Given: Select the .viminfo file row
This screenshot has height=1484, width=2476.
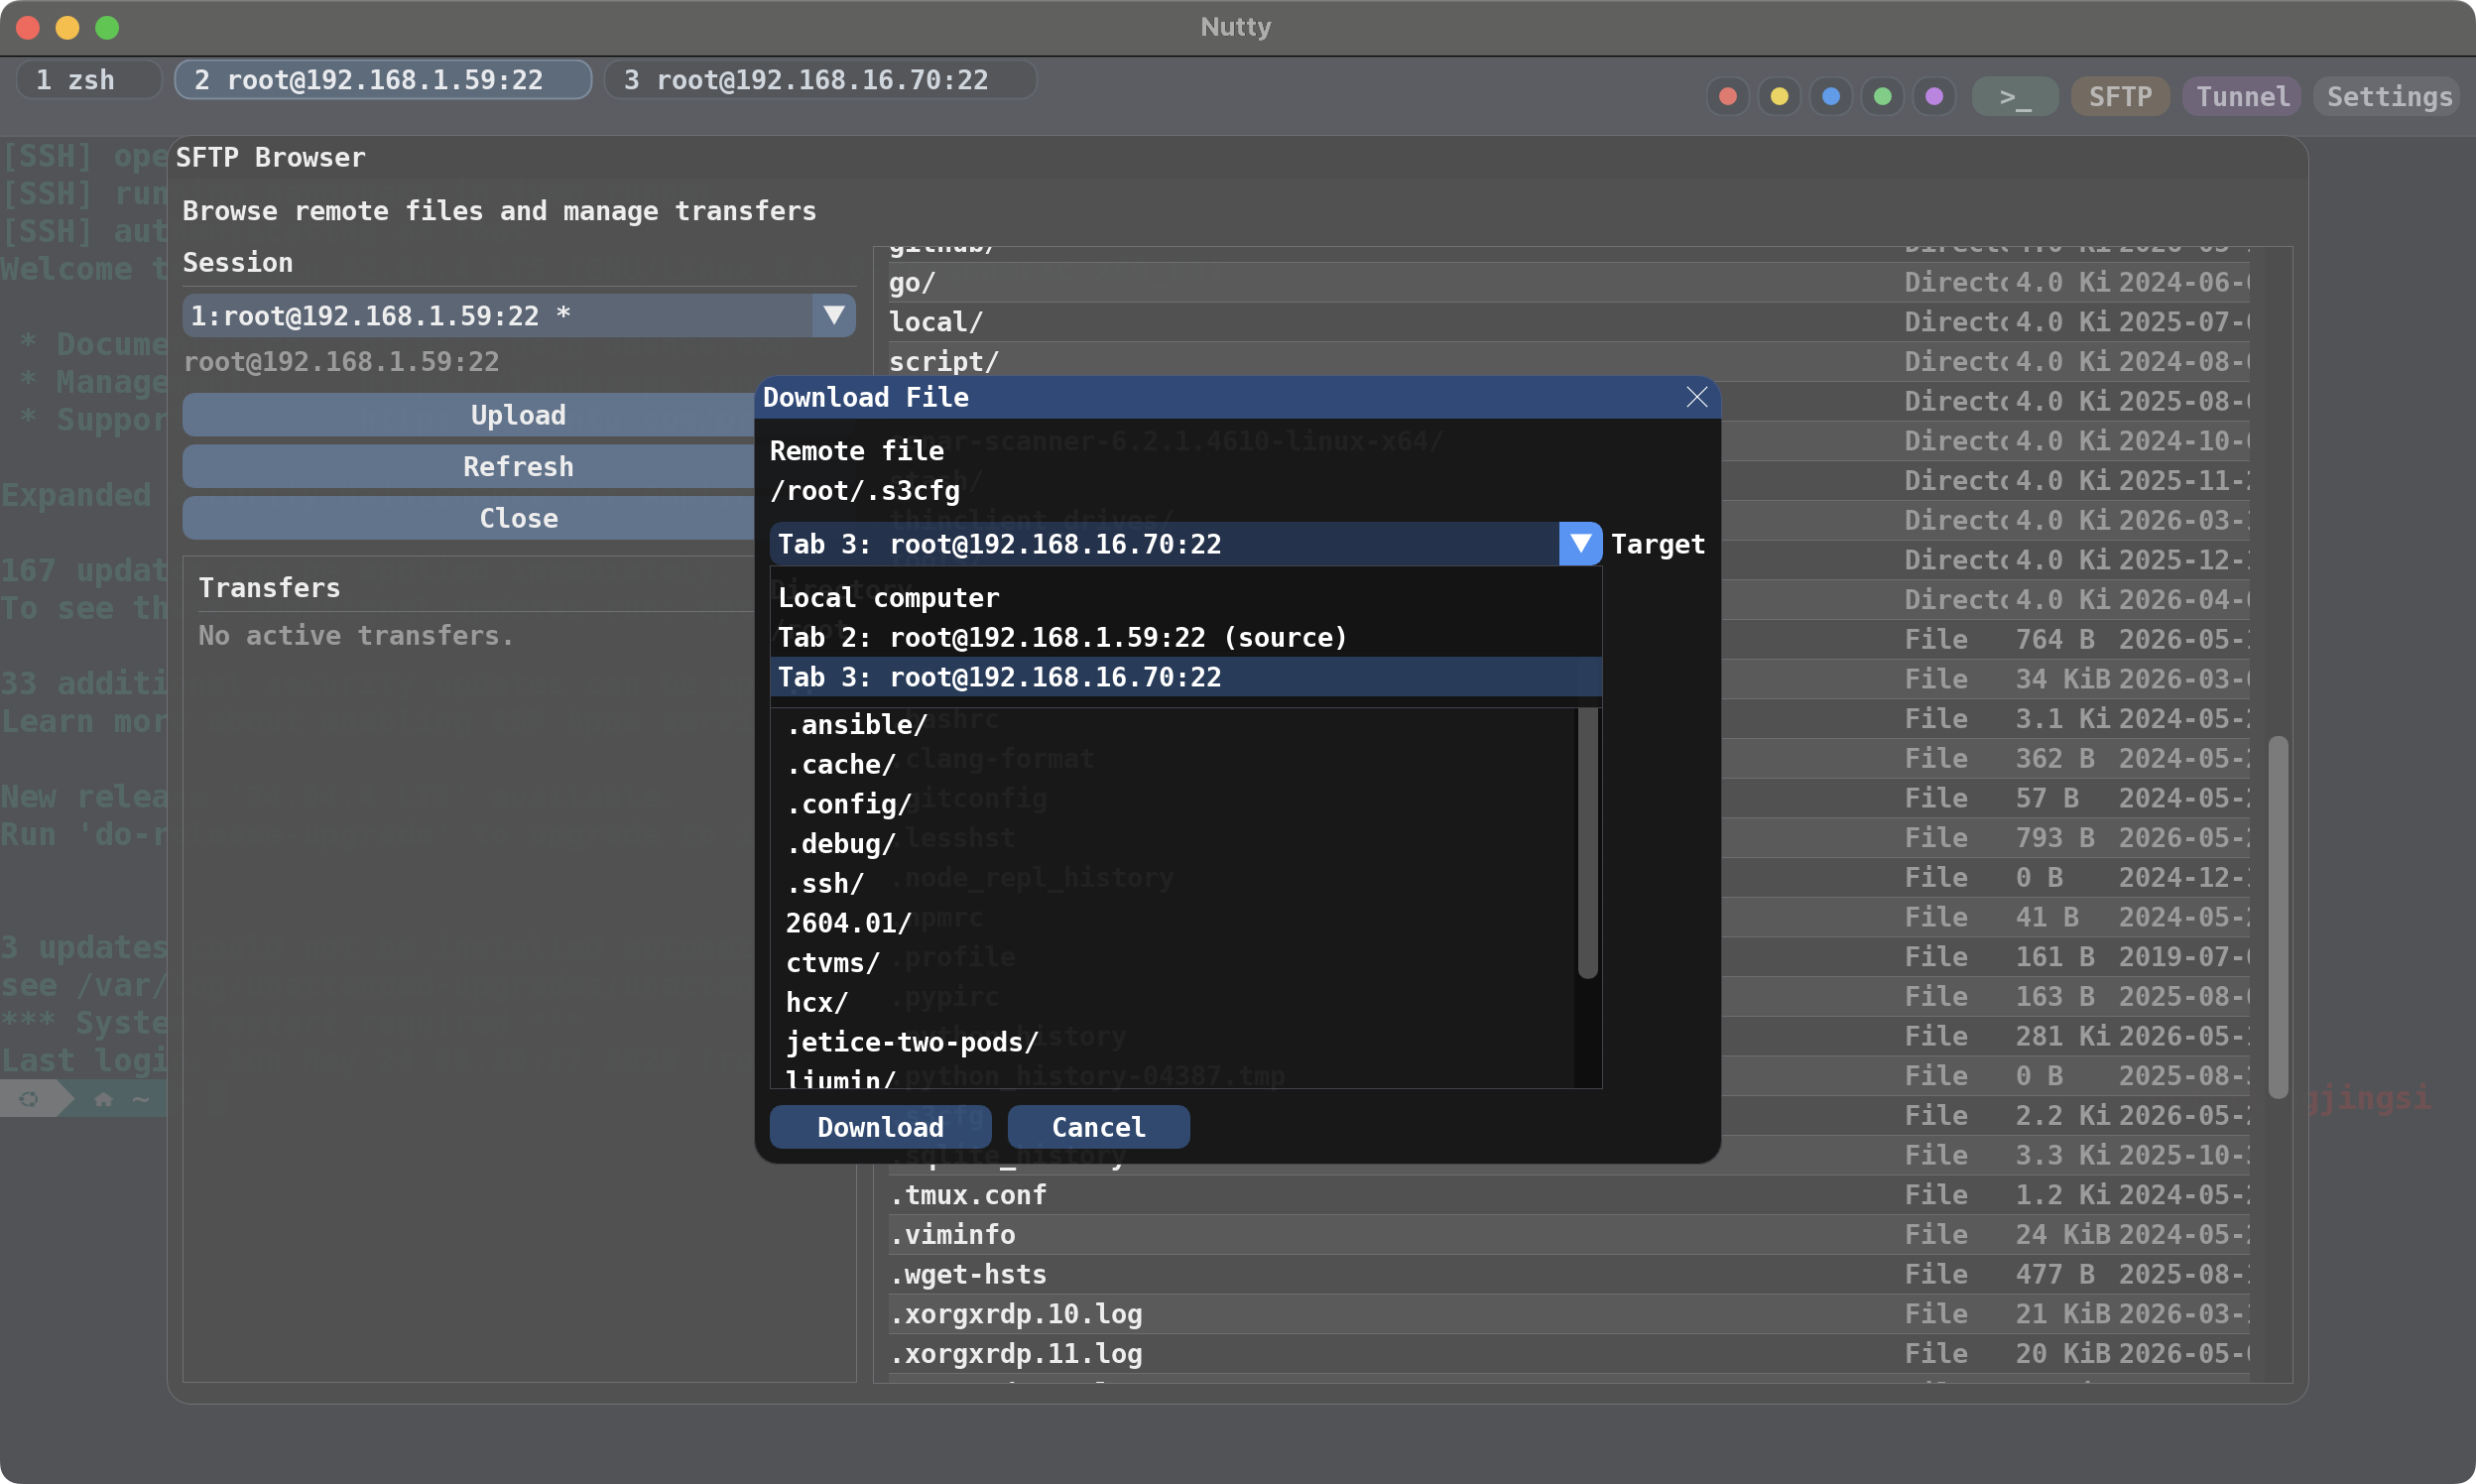Looking at the screenshot, I should pyautogui.click(x=1568, y=1234).
